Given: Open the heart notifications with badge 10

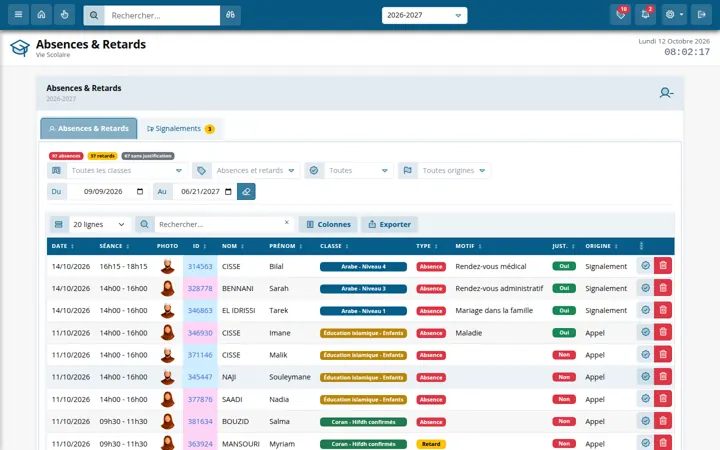Looking at the screenshot, I should [621, 15].
